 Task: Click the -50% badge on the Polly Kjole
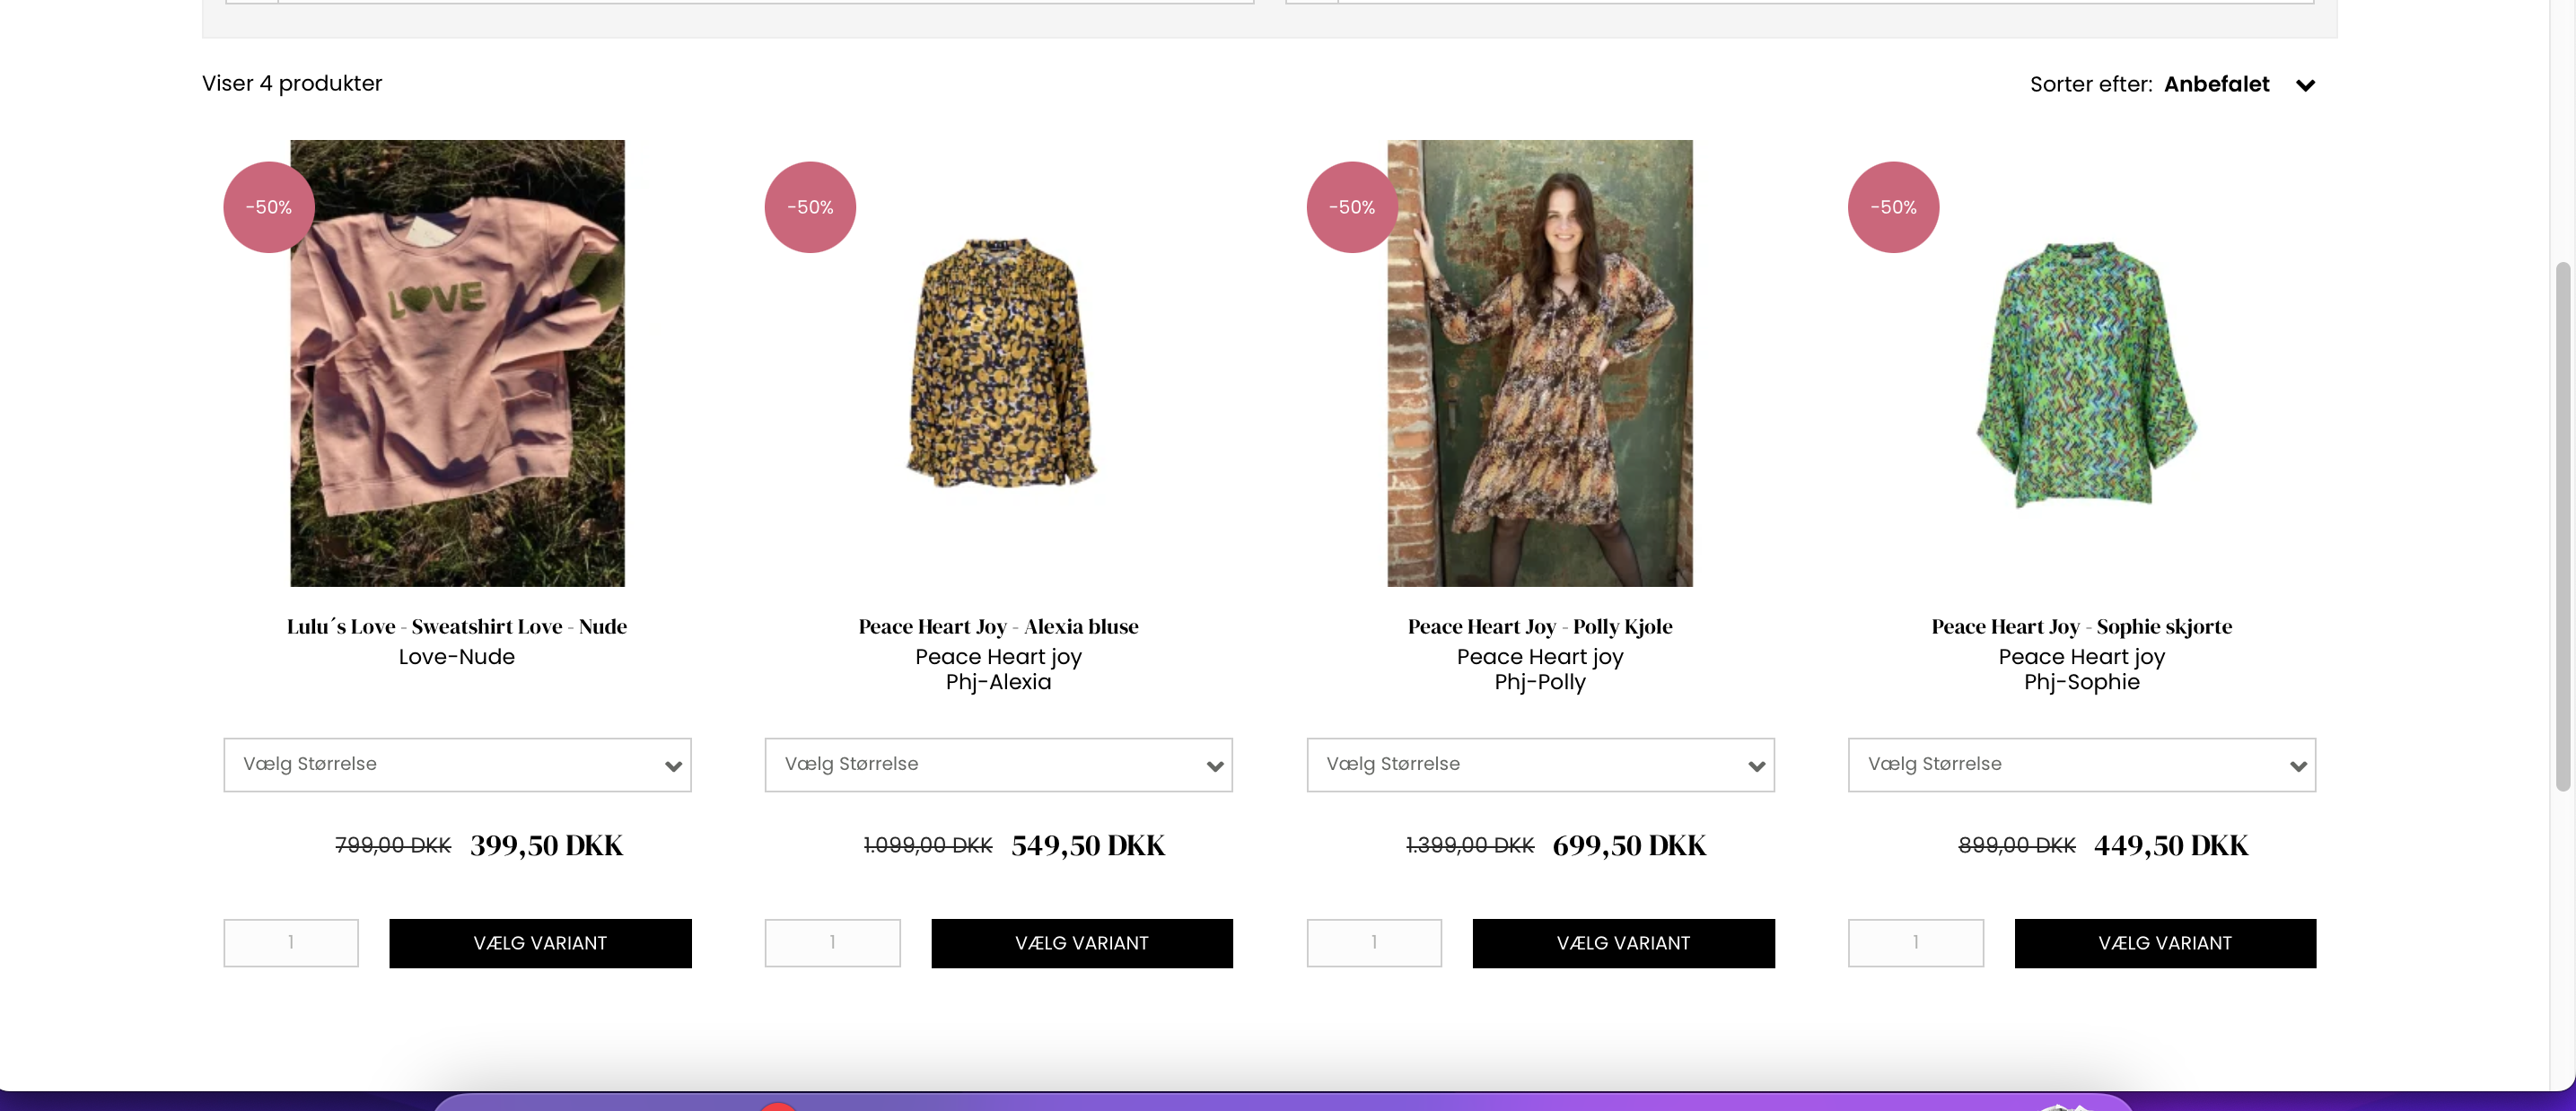click(x=1351, y=207)
